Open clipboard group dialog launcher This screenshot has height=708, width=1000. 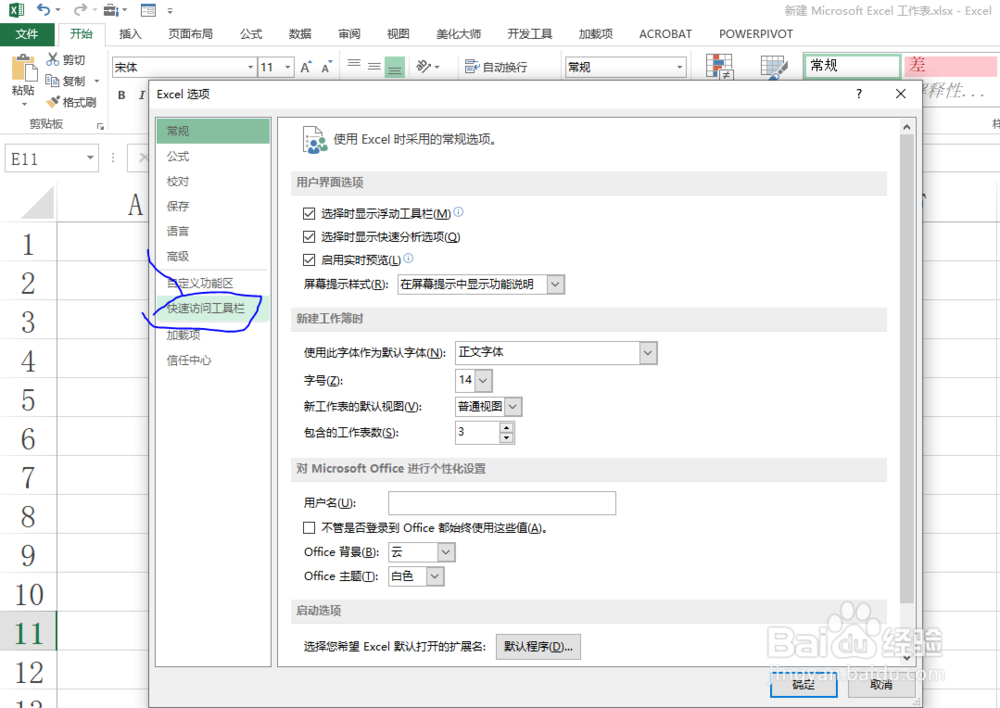(x=100, y=126)
